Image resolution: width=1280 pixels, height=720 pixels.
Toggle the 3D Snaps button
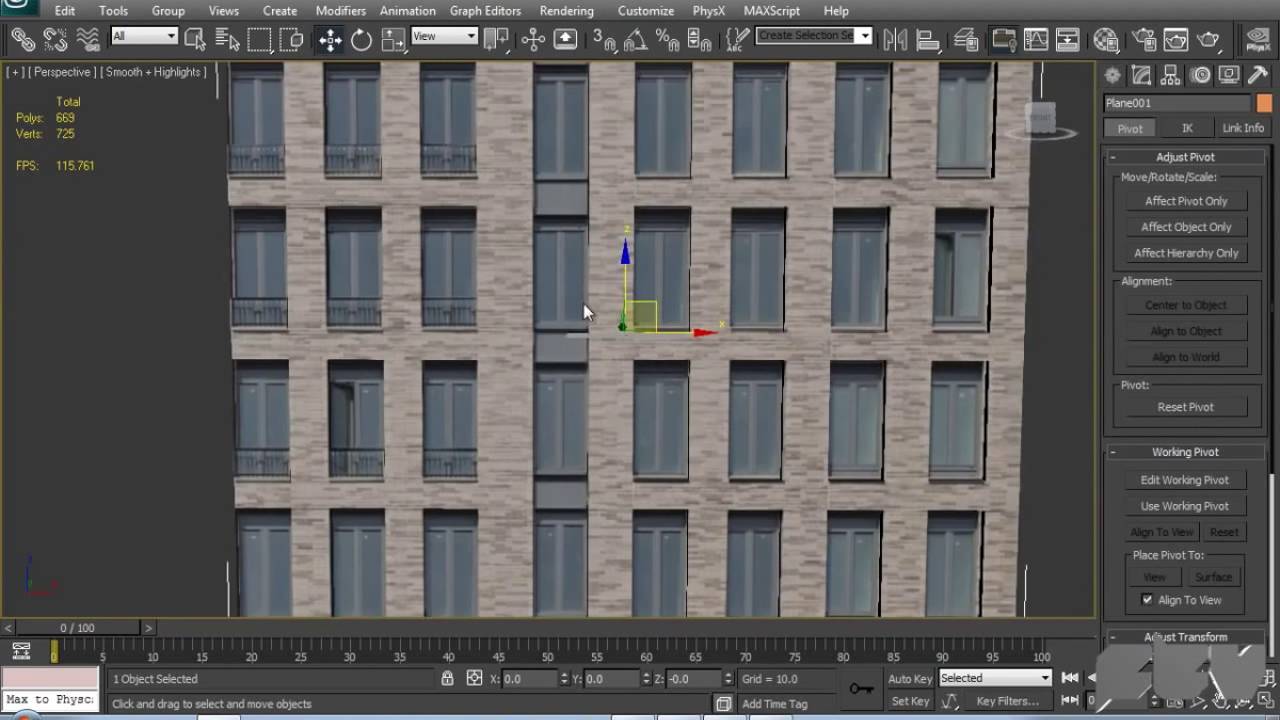[603, 39]
